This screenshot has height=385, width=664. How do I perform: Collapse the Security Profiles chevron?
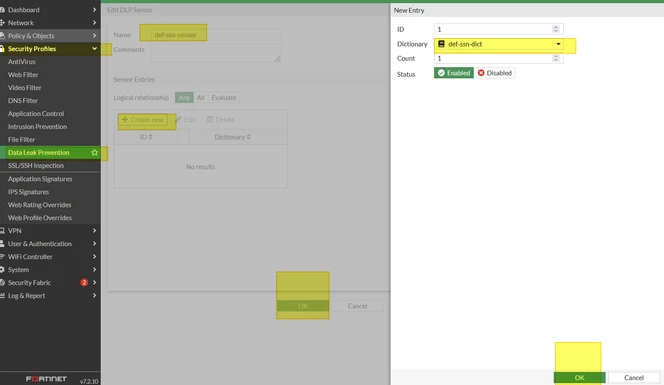[x=94, y=49]
